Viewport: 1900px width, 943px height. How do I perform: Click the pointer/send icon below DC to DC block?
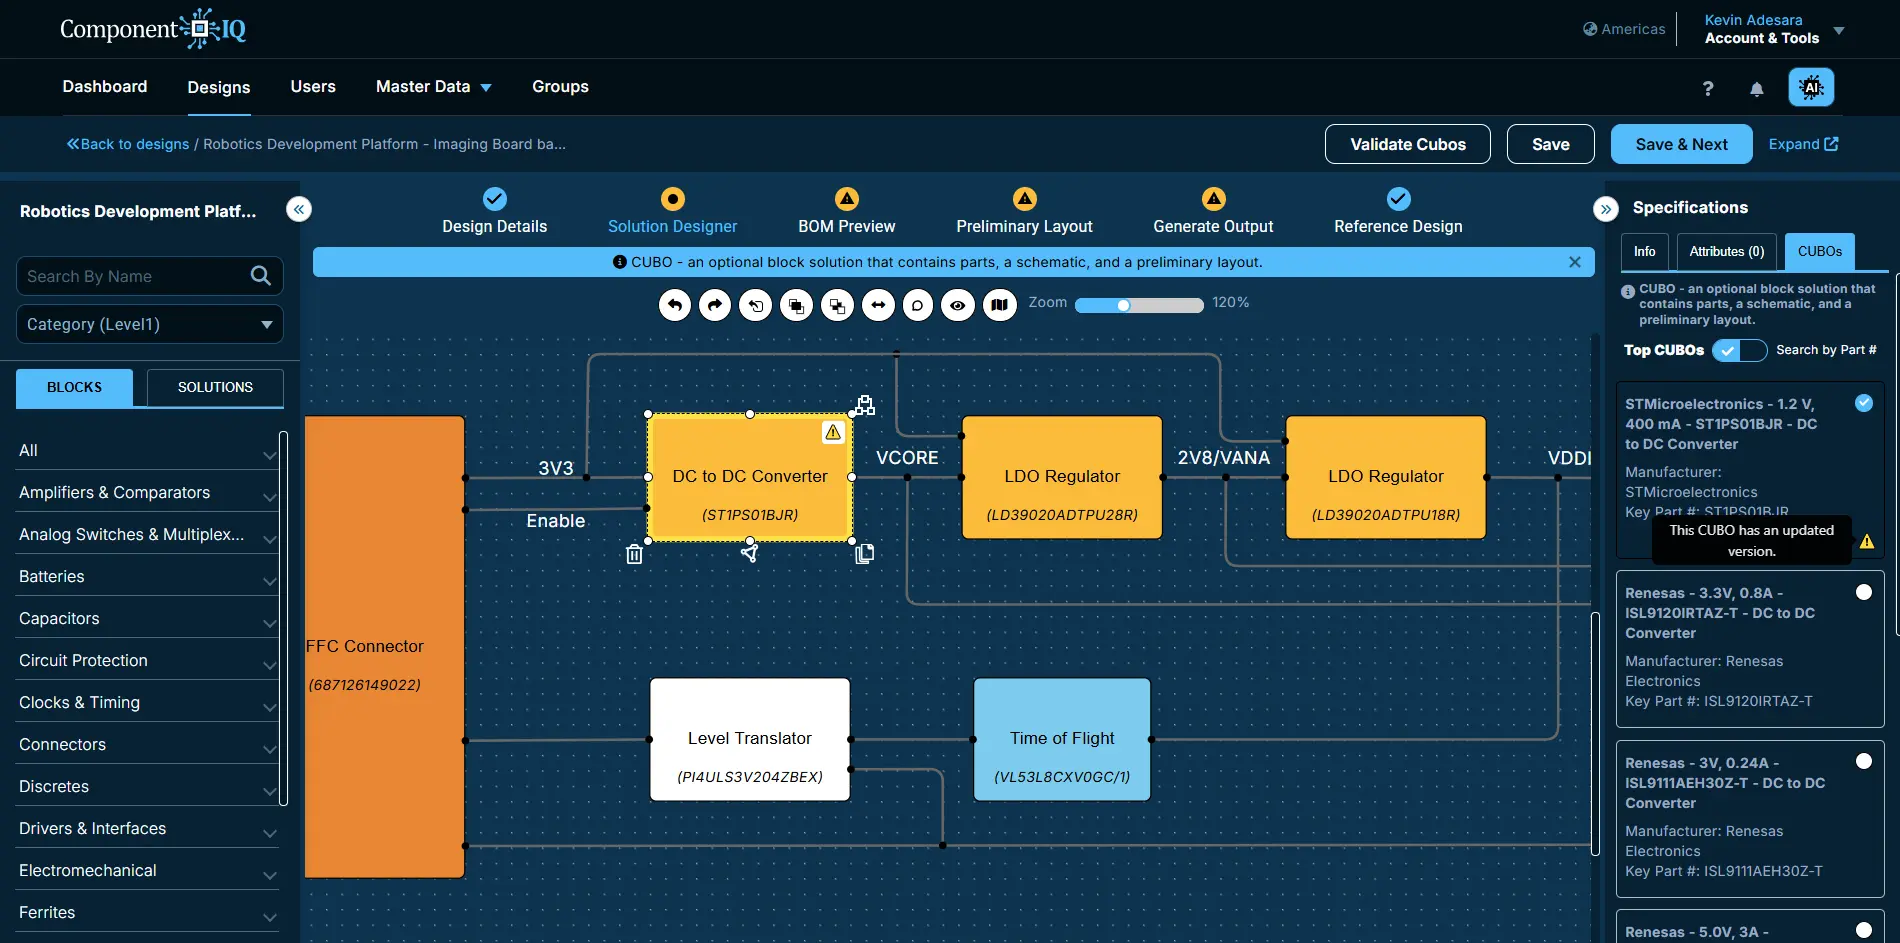click(x=750, y=552)
